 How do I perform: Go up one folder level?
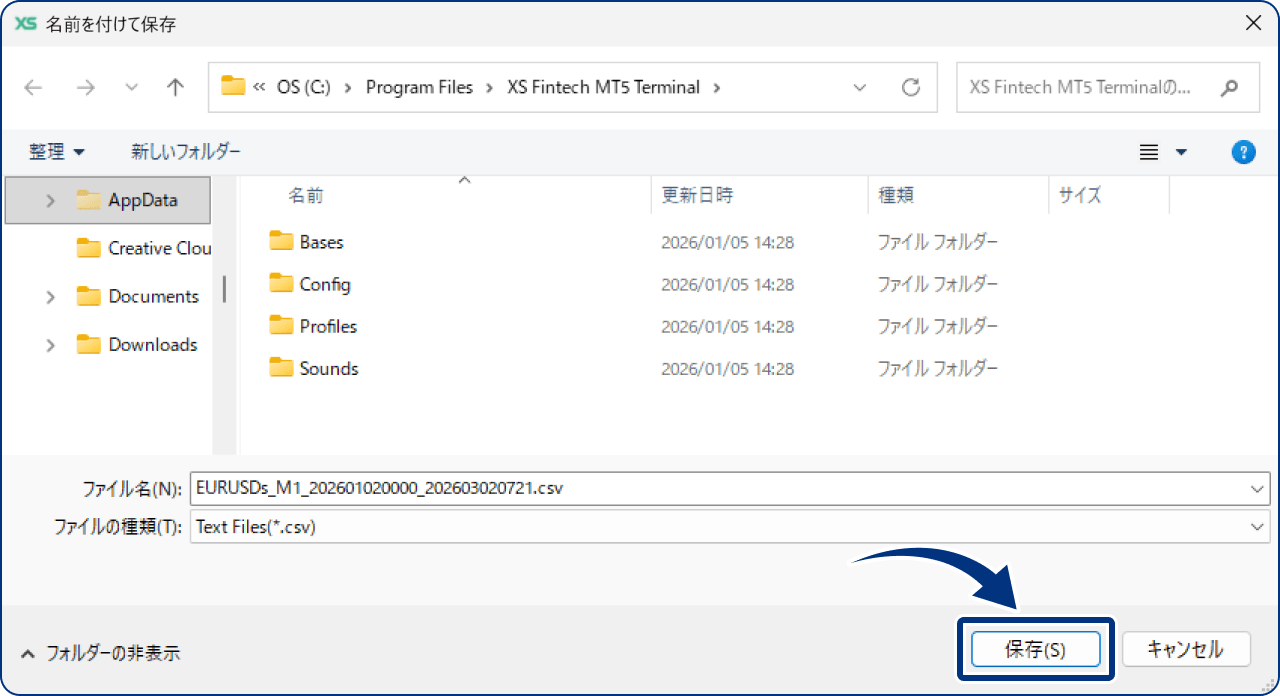click(x=175, y=88)
